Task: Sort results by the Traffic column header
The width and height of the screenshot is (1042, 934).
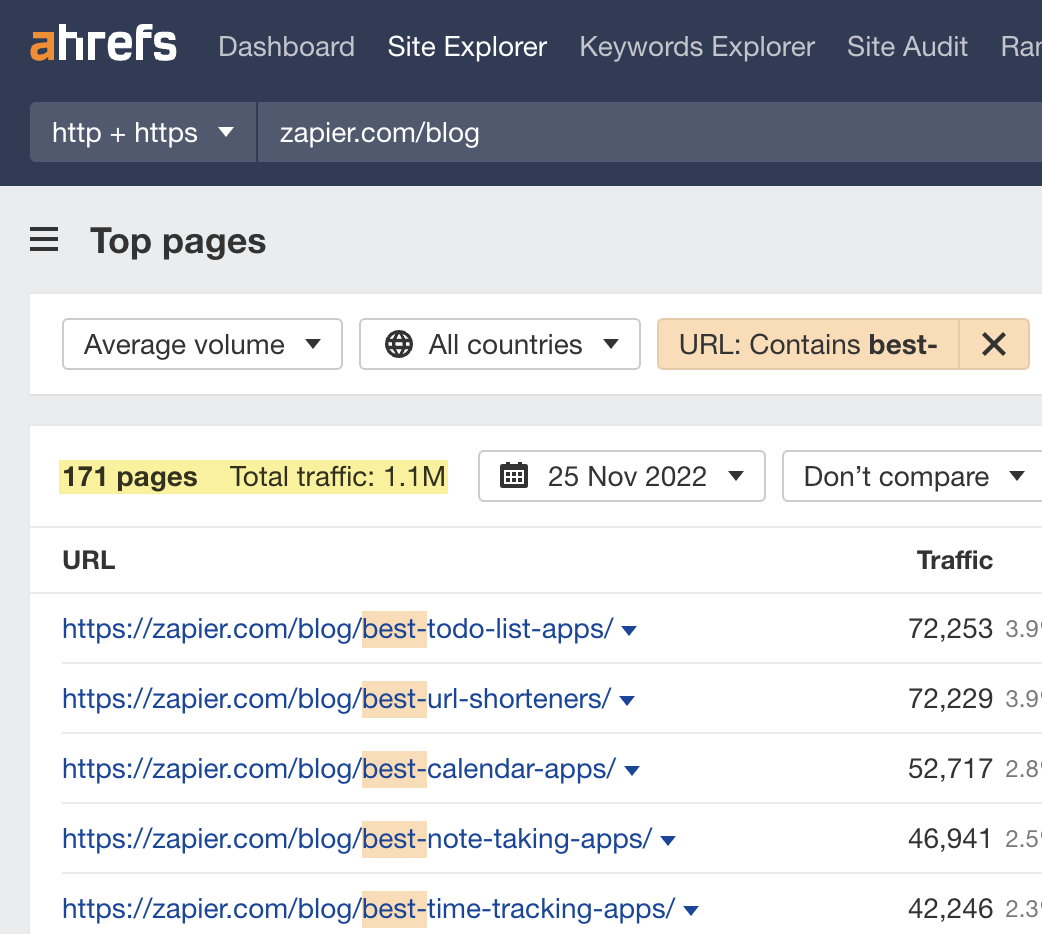Action: [954, 560]
